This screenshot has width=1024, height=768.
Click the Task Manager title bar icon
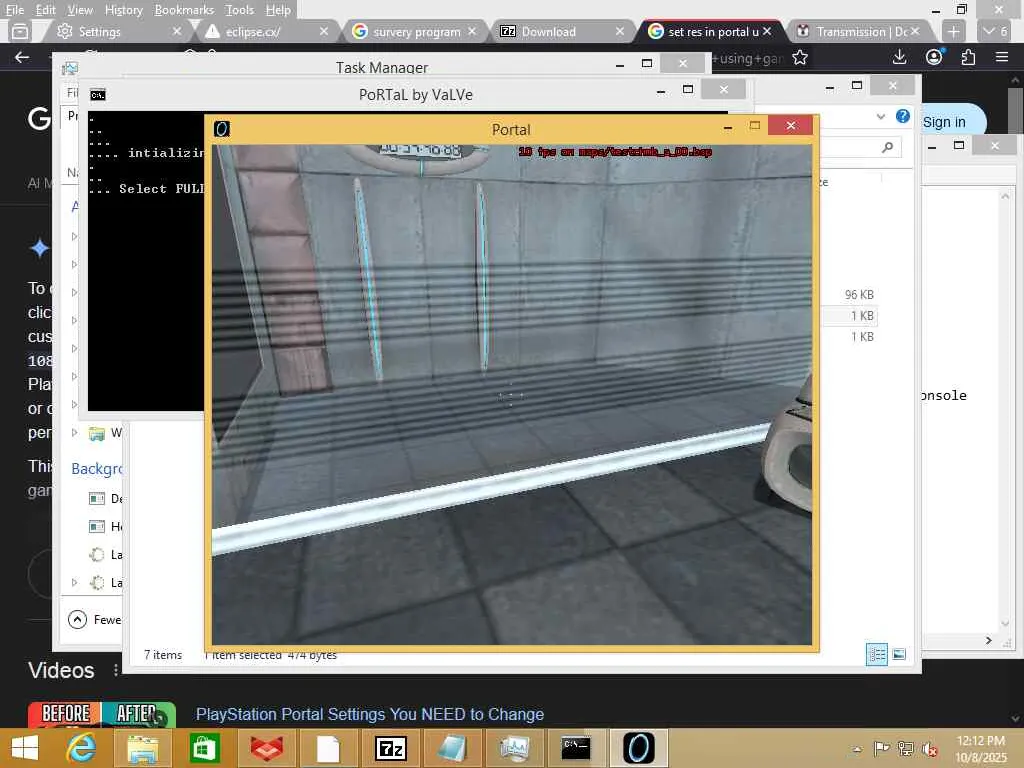tap(70, 68)
